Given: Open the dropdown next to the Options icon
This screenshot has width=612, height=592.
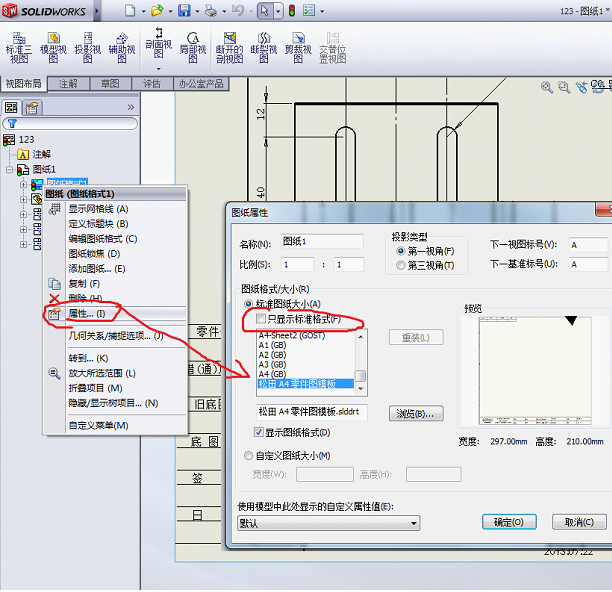Looking at the screenshot, I should (322, 11).
